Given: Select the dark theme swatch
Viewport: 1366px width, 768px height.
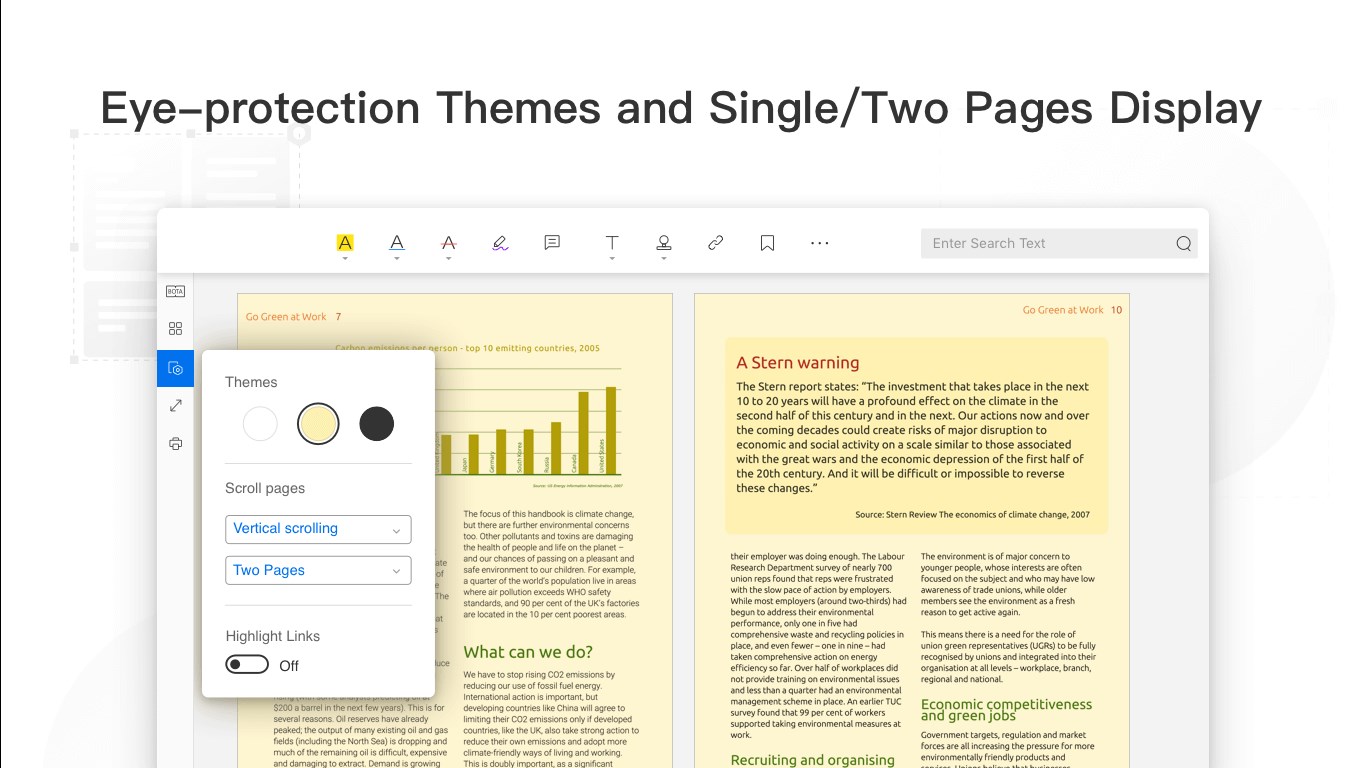Looking at the screenshot, I should 376,424.
